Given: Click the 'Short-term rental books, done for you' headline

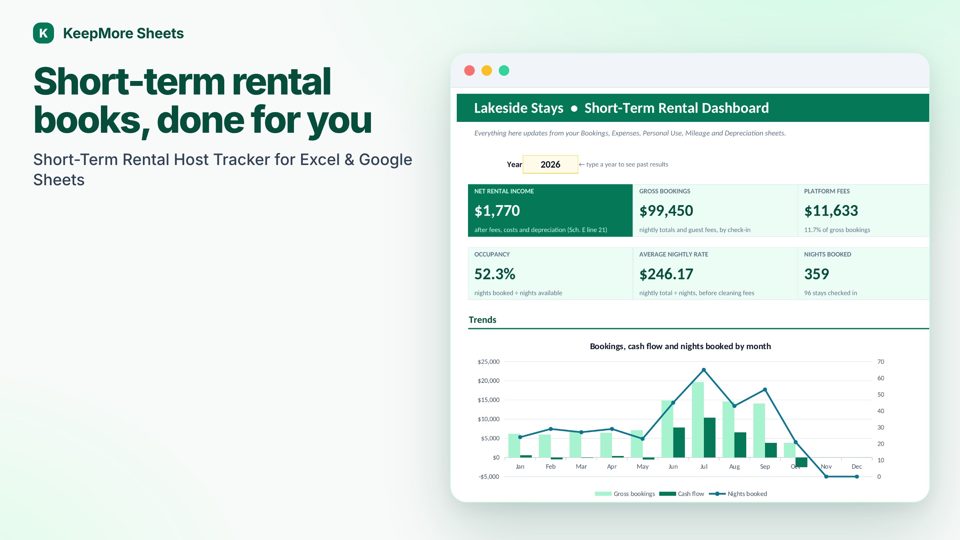Looking at the screenshot, I should coord(203,100).
